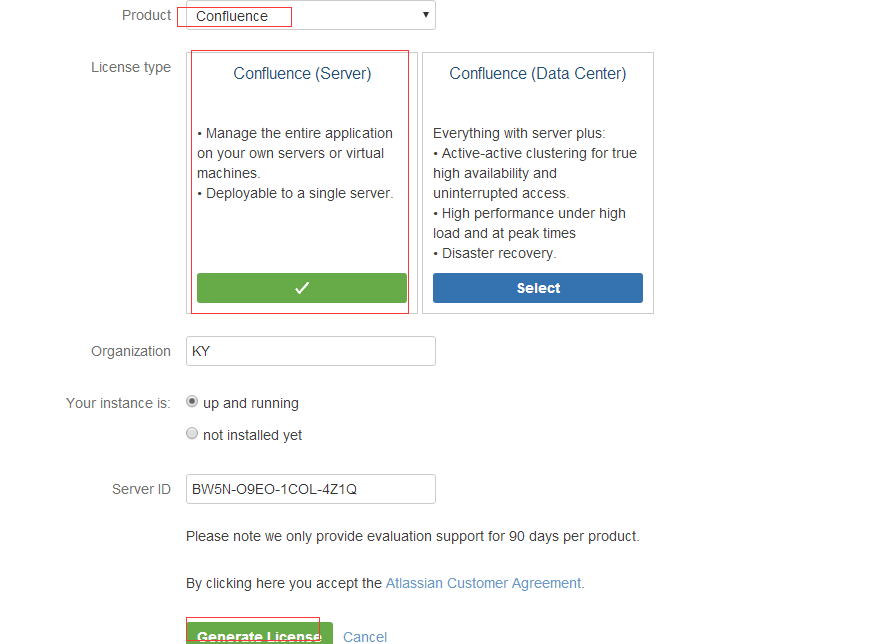872x644 pixels.
Task: Click the green checkmark under Confluence (Server)
Action: [x=302, y=288]
